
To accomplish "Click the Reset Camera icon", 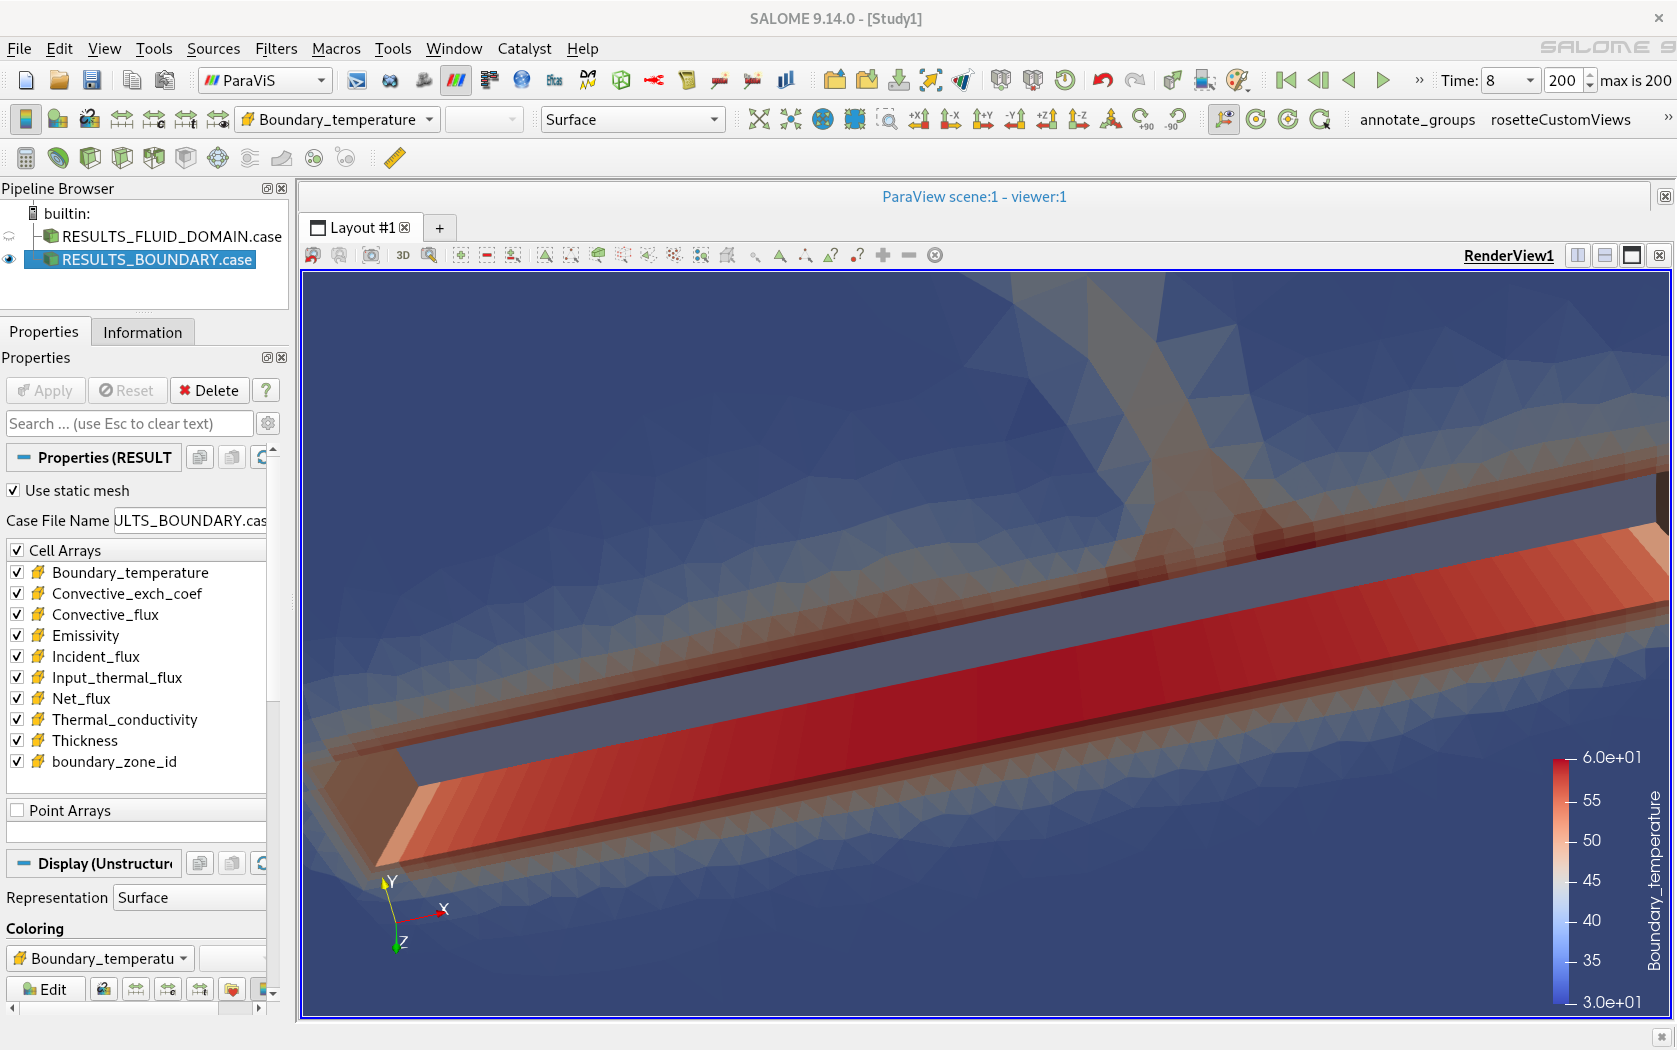I will pos(759,120).
